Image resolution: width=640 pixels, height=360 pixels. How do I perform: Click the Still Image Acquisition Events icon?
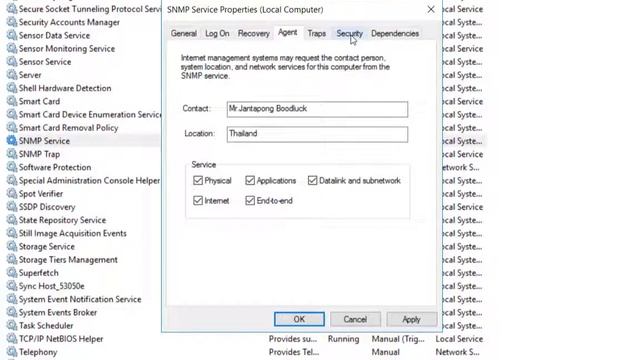12,233
